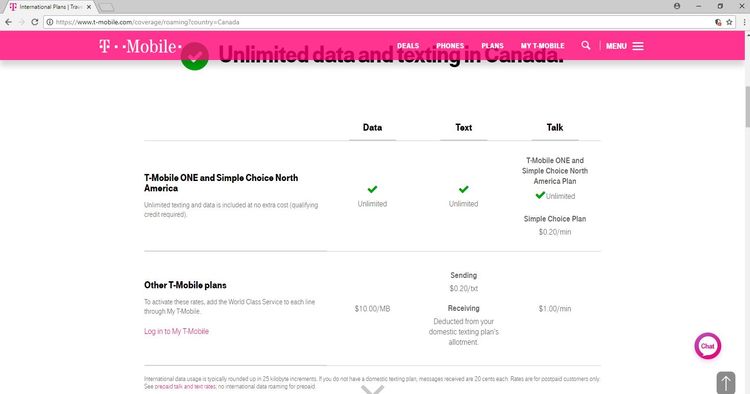Open a new browser tab
750x394 pixels.
[x=107, y=7]
